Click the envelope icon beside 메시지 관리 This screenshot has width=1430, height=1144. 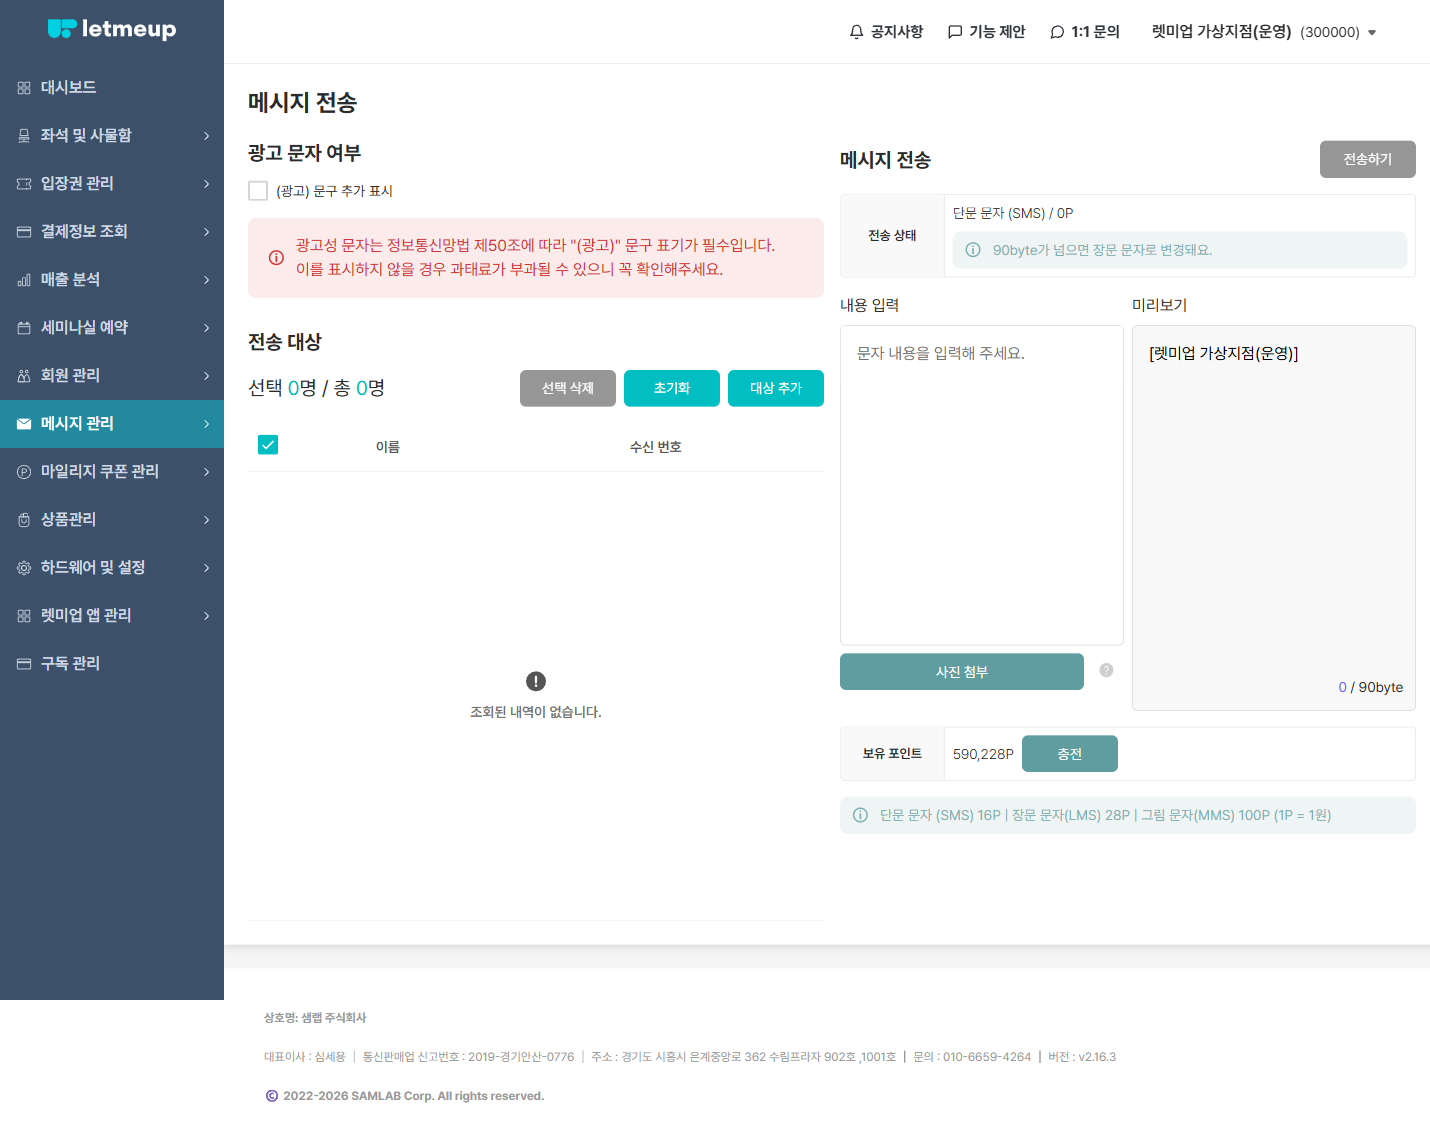click(24, 424)
